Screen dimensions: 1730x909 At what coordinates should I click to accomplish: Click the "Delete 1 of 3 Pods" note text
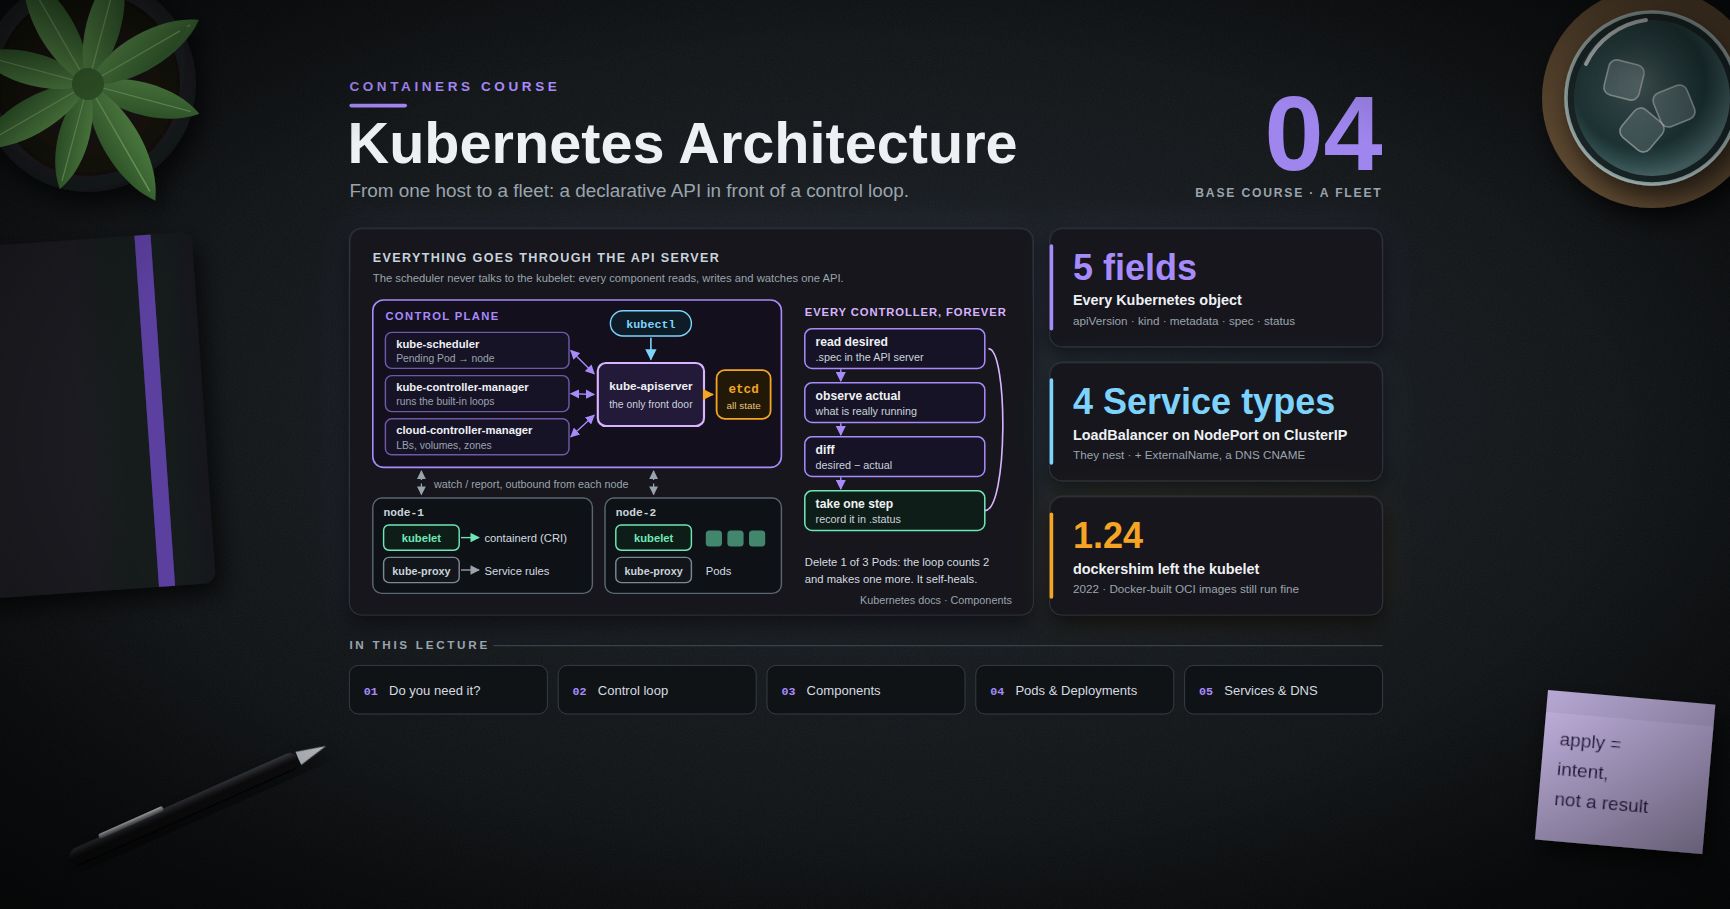coord(897,570)
